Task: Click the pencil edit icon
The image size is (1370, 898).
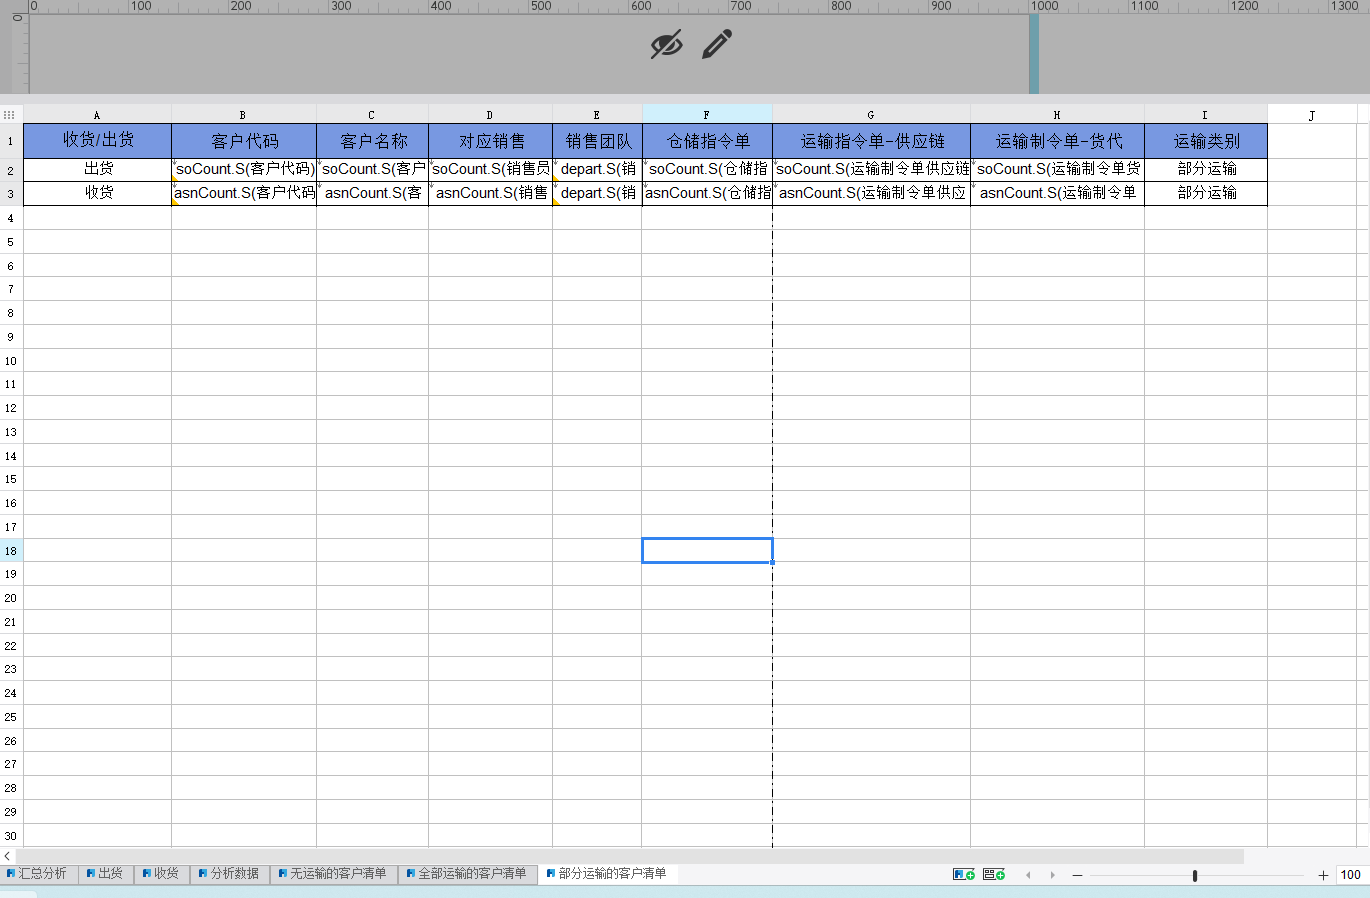Action: [x=717, y=44]
